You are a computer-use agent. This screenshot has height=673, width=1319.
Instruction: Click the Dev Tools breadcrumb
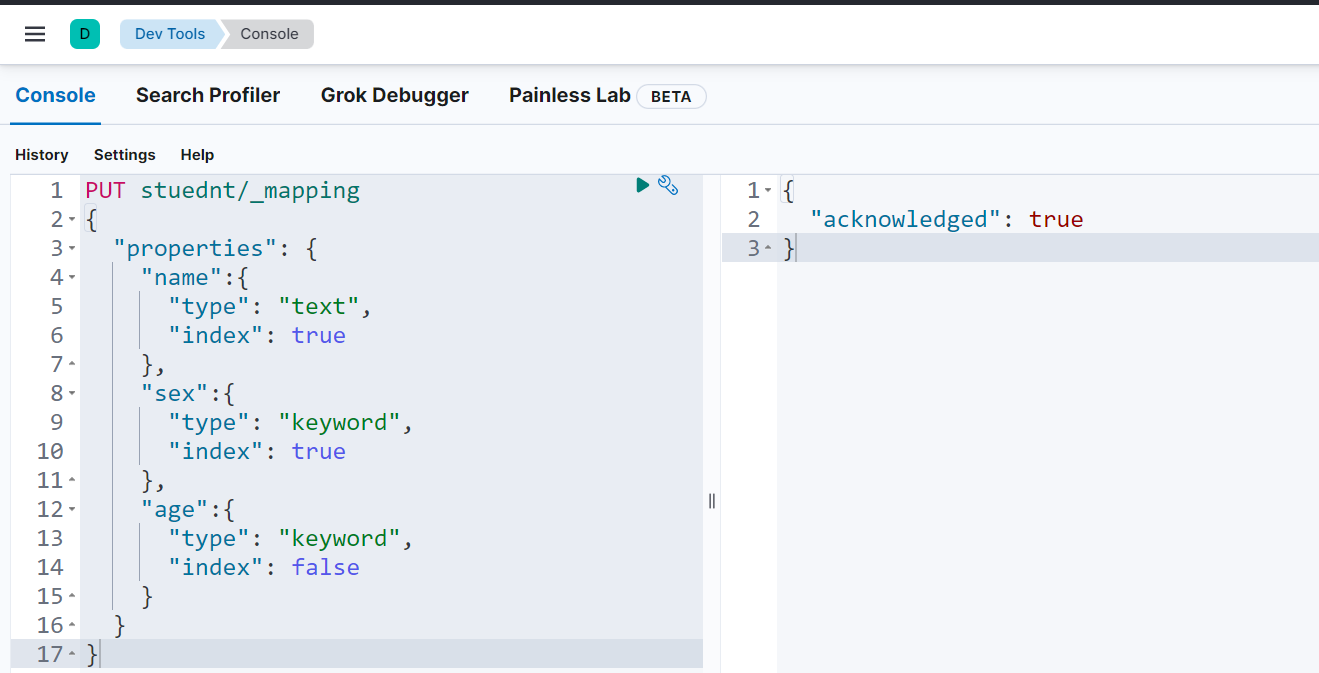point(169,34)
